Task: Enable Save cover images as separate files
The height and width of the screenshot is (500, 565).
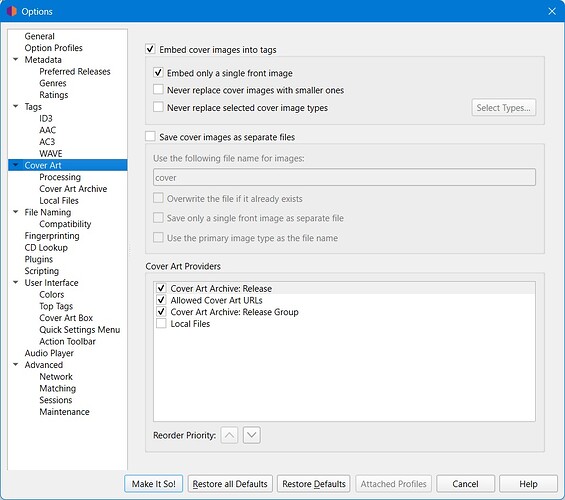Action: click(x=150, y=137)
